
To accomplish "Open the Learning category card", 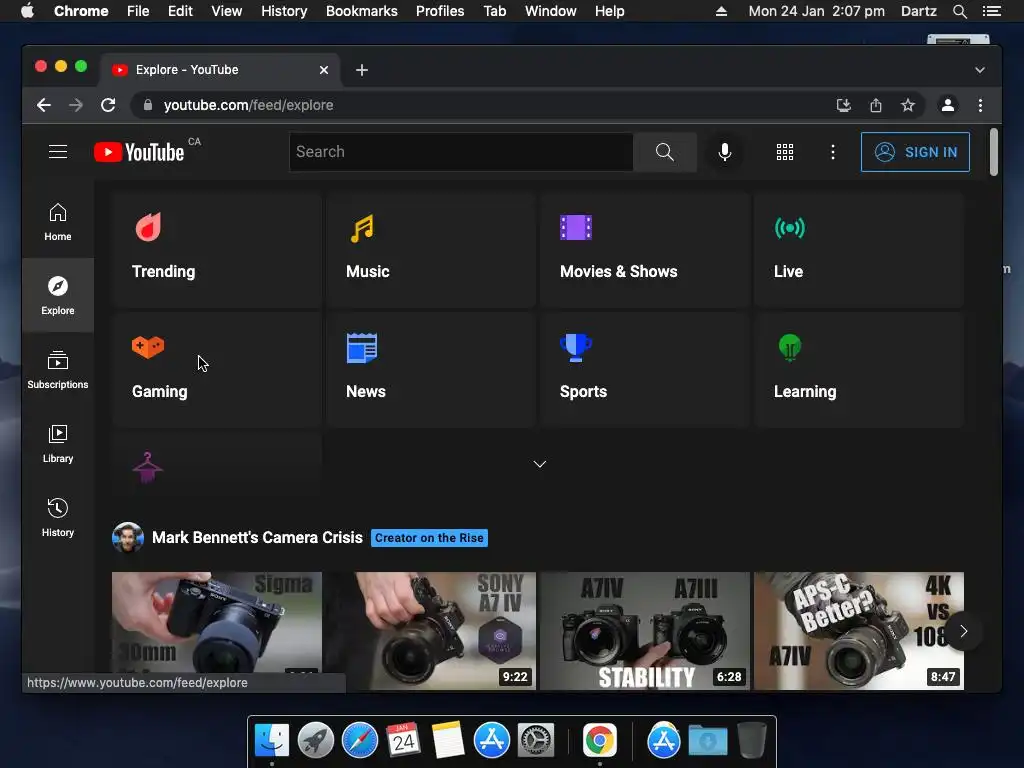I will tap(859, 369).
